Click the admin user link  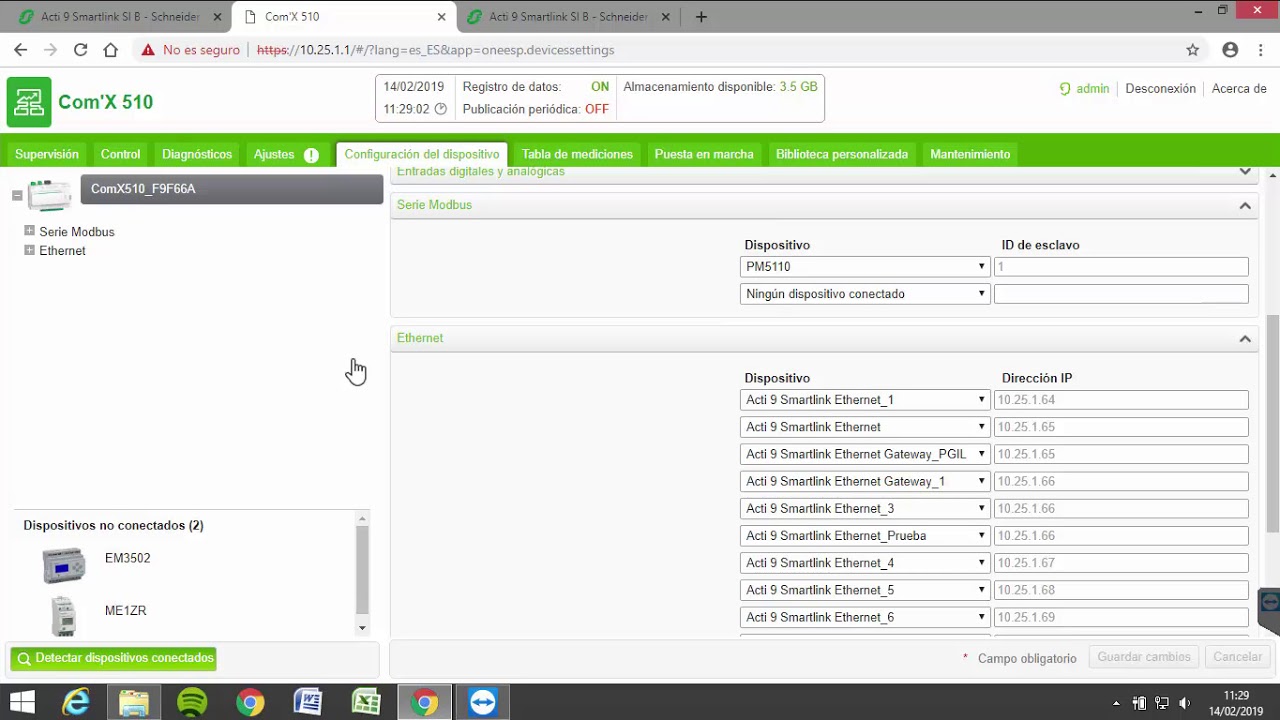(1092, 89)
